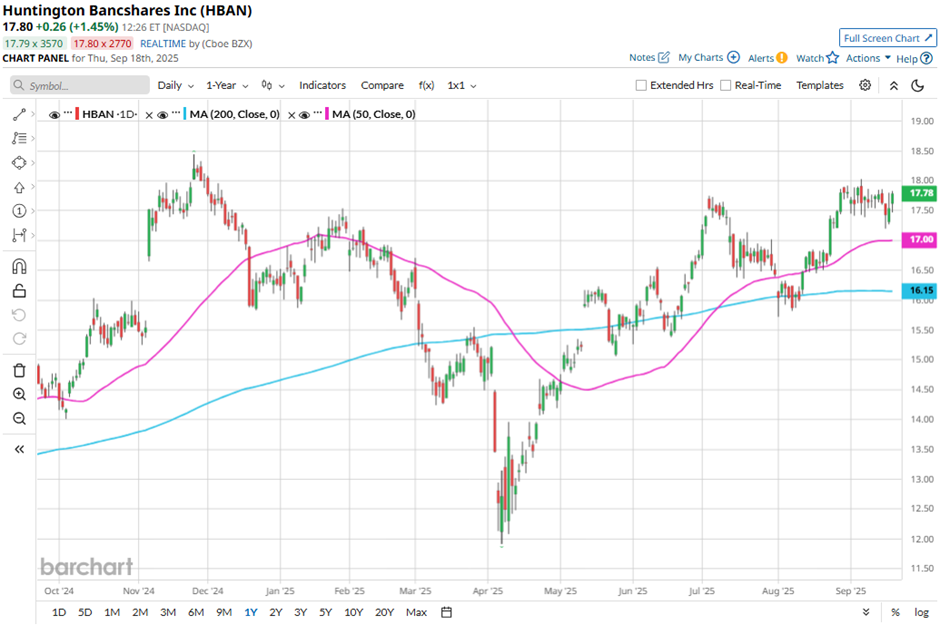Screen dimensions: 940x625
Task: Remove the MA 200 indicator
Action: click(x=149, y=115)
